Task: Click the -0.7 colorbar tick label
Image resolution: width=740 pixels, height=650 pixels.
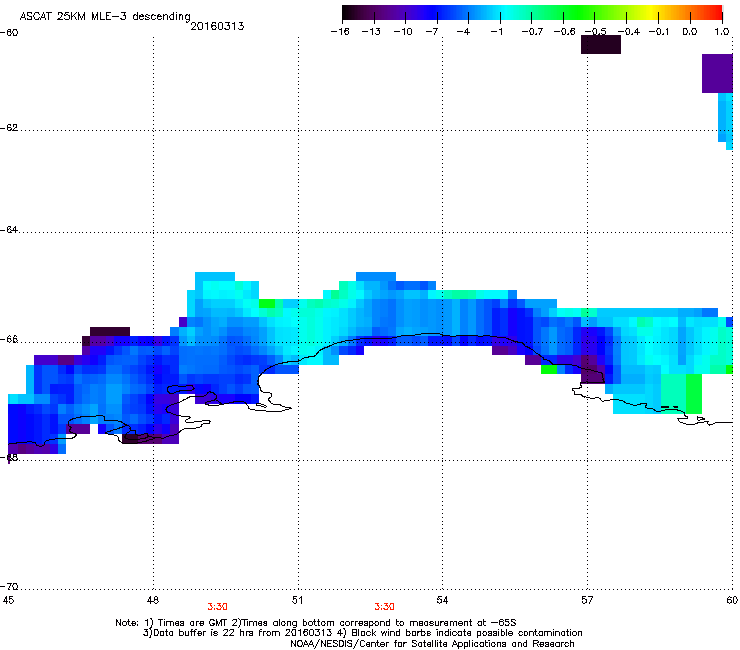Action: coord(532,32)
